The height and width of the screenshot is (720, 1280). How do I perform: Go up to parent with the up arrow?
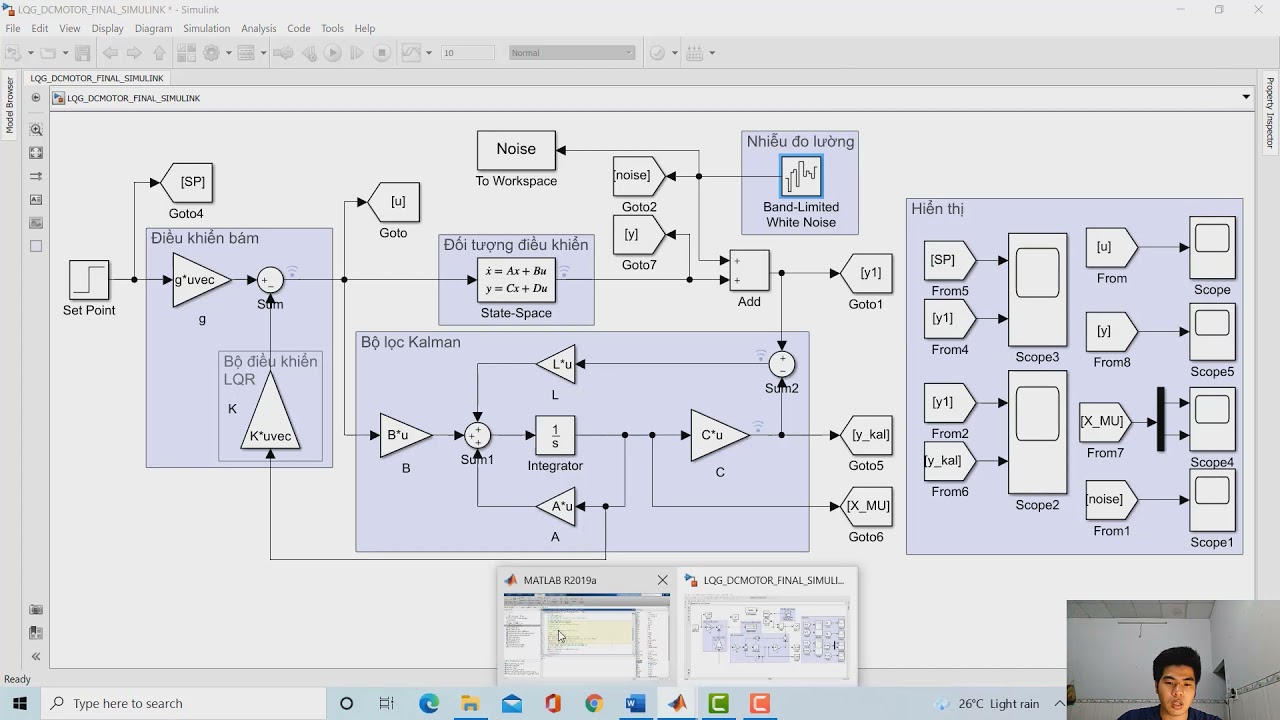158,53
